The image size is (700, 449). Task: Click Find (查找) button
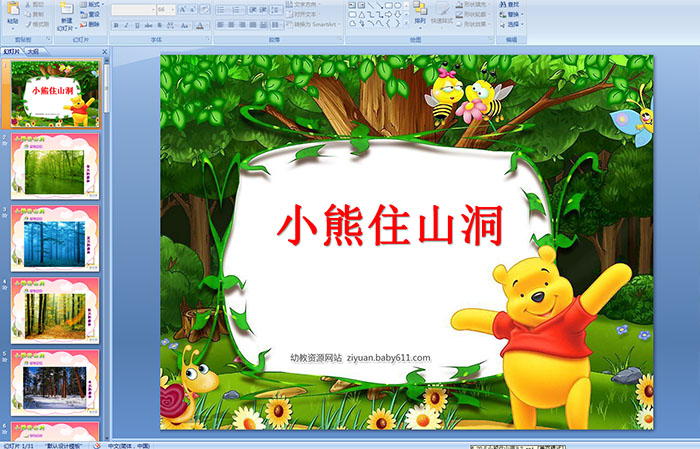[x=509, y=4]
